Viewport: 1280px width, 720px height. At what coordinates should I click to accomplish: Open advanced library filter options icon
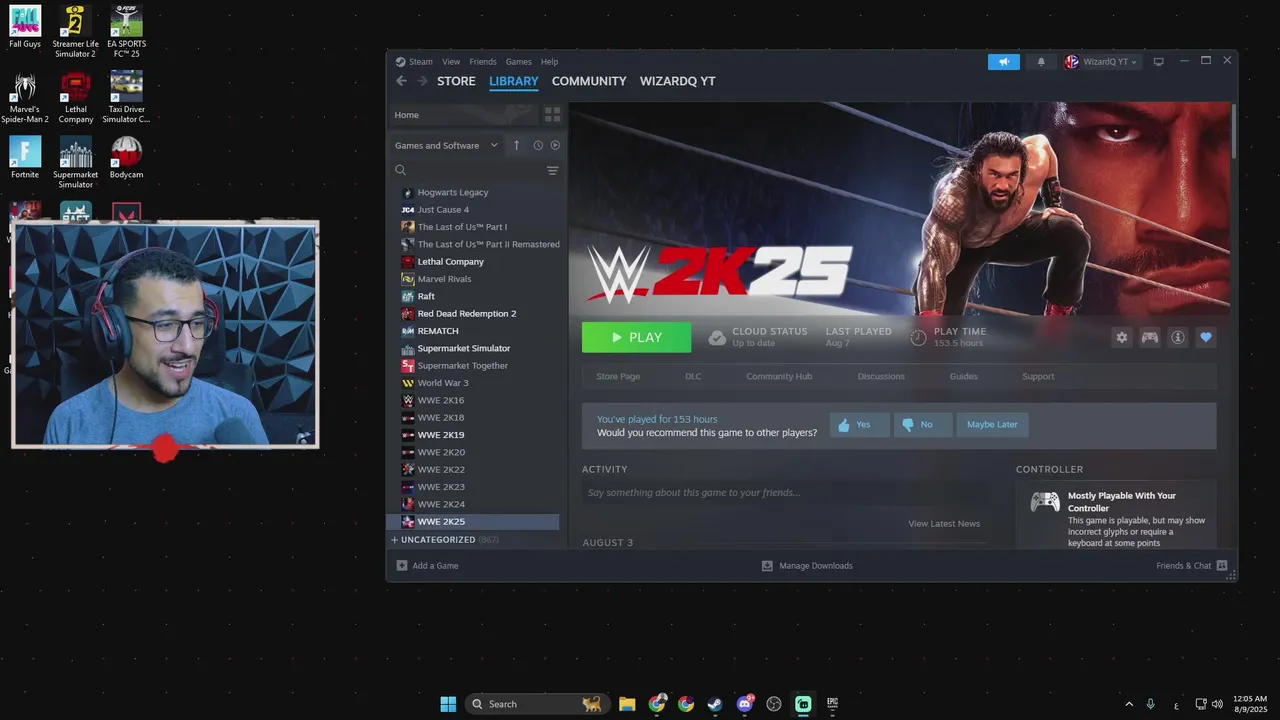(x=552, y=170)
